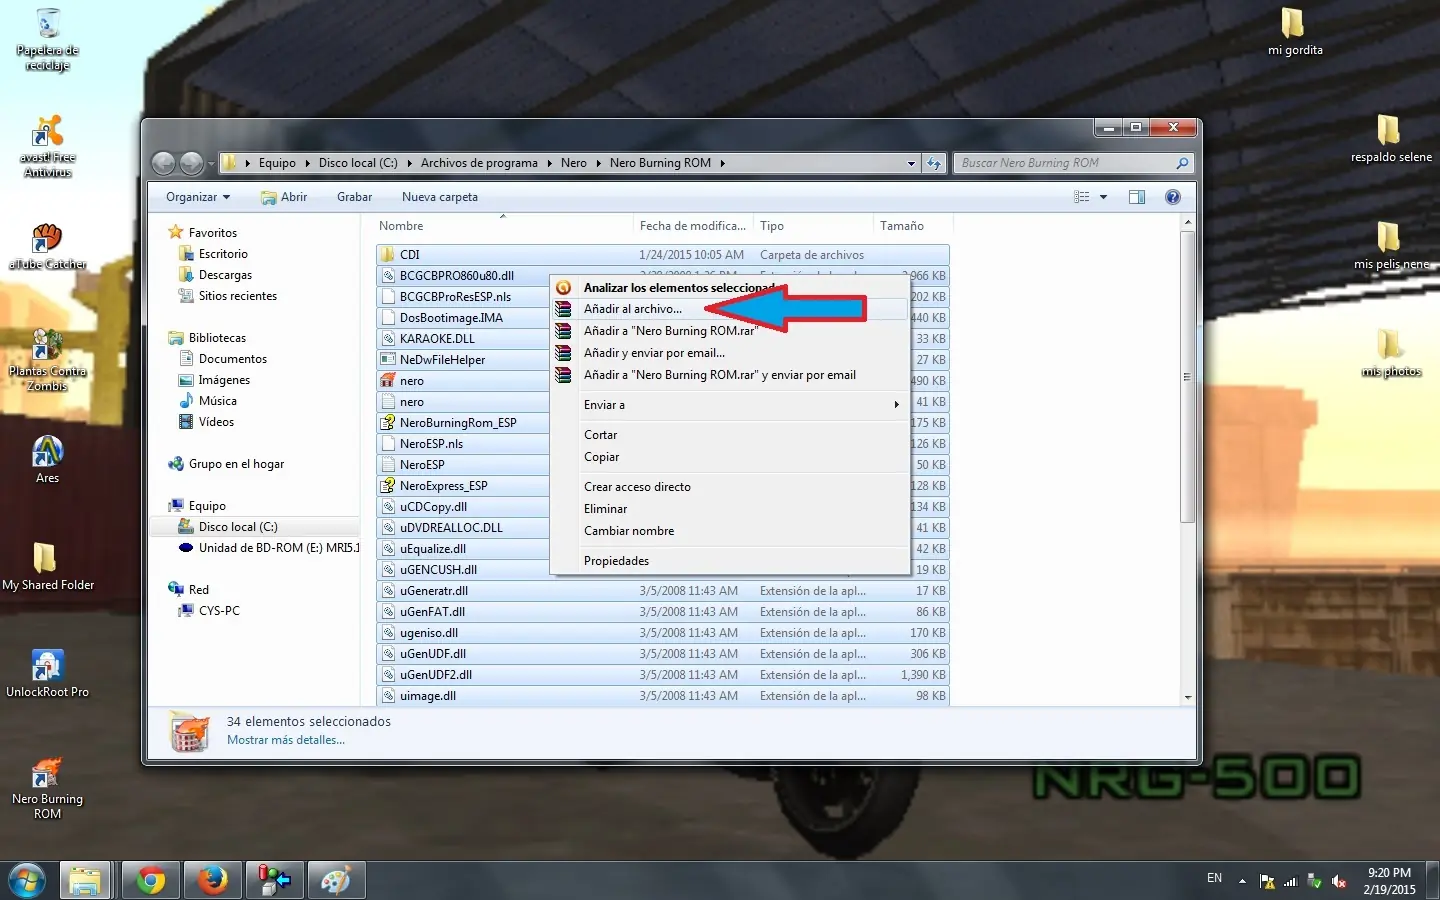Open Documentos library in sidebar
Viewport: 1440px width, 900px height.
pyautogui.click(x=232, y=359)
